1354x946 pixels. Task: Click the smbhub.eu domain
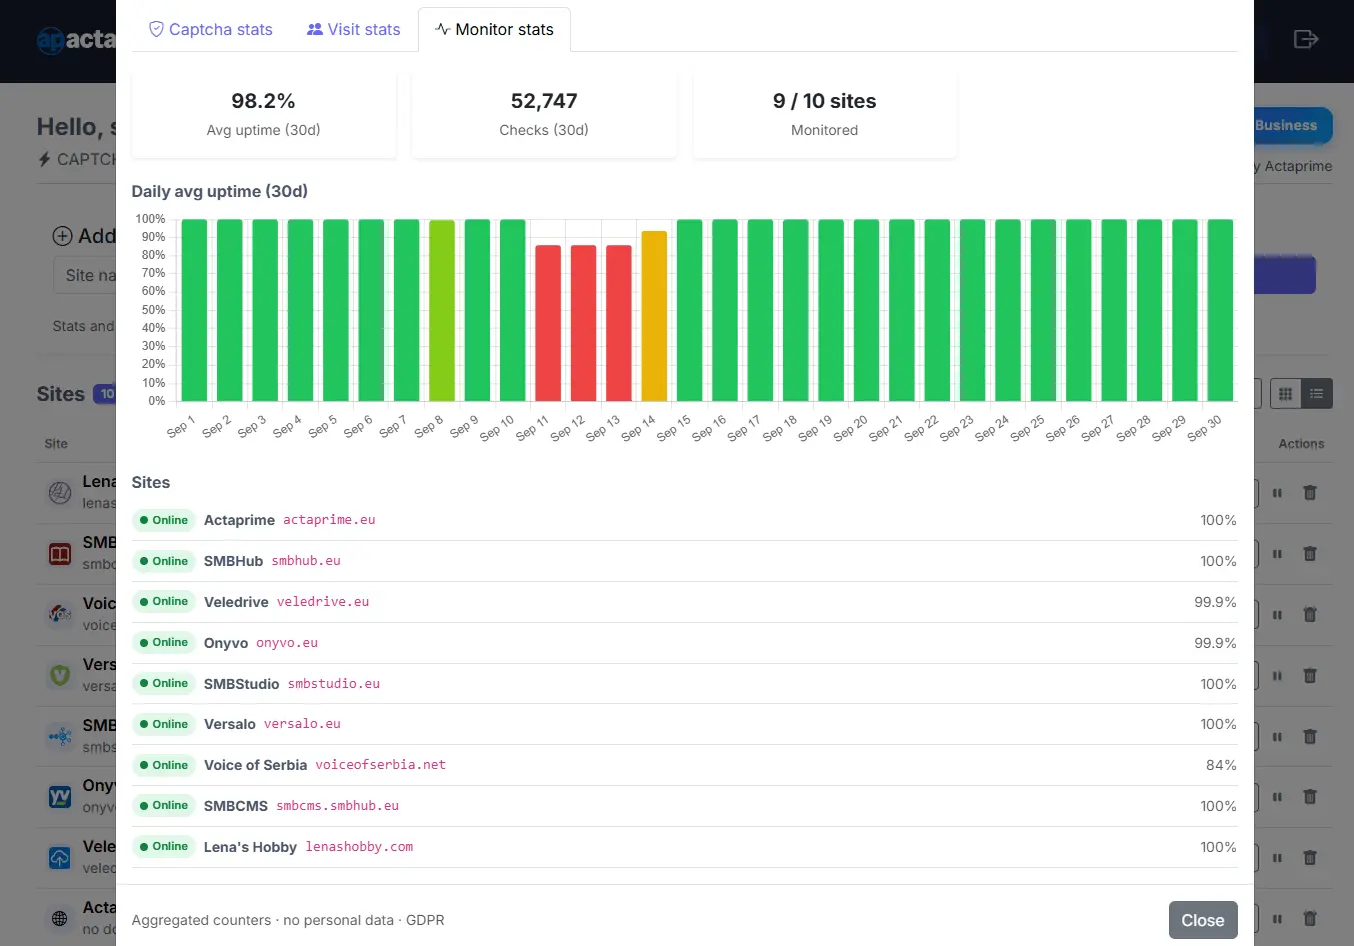click(x=306, y=561)
